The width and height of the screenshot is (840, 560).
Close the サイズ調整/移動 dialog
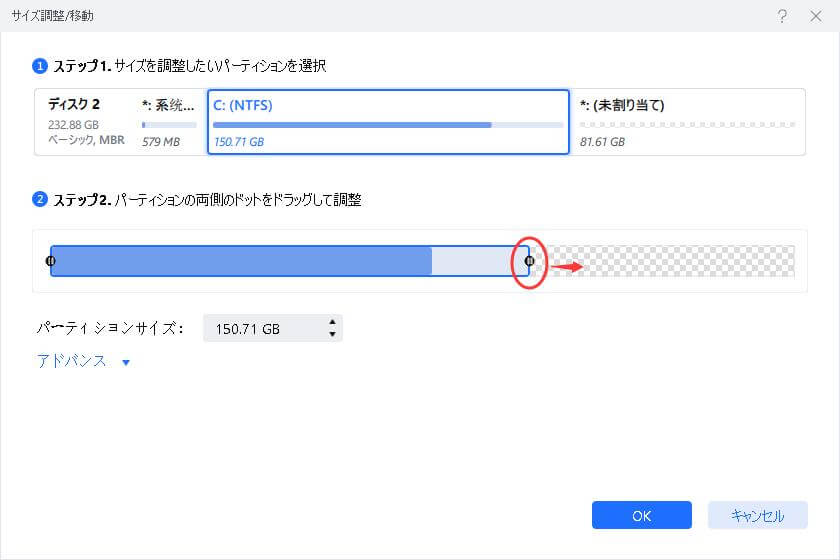tap(816, 16)
